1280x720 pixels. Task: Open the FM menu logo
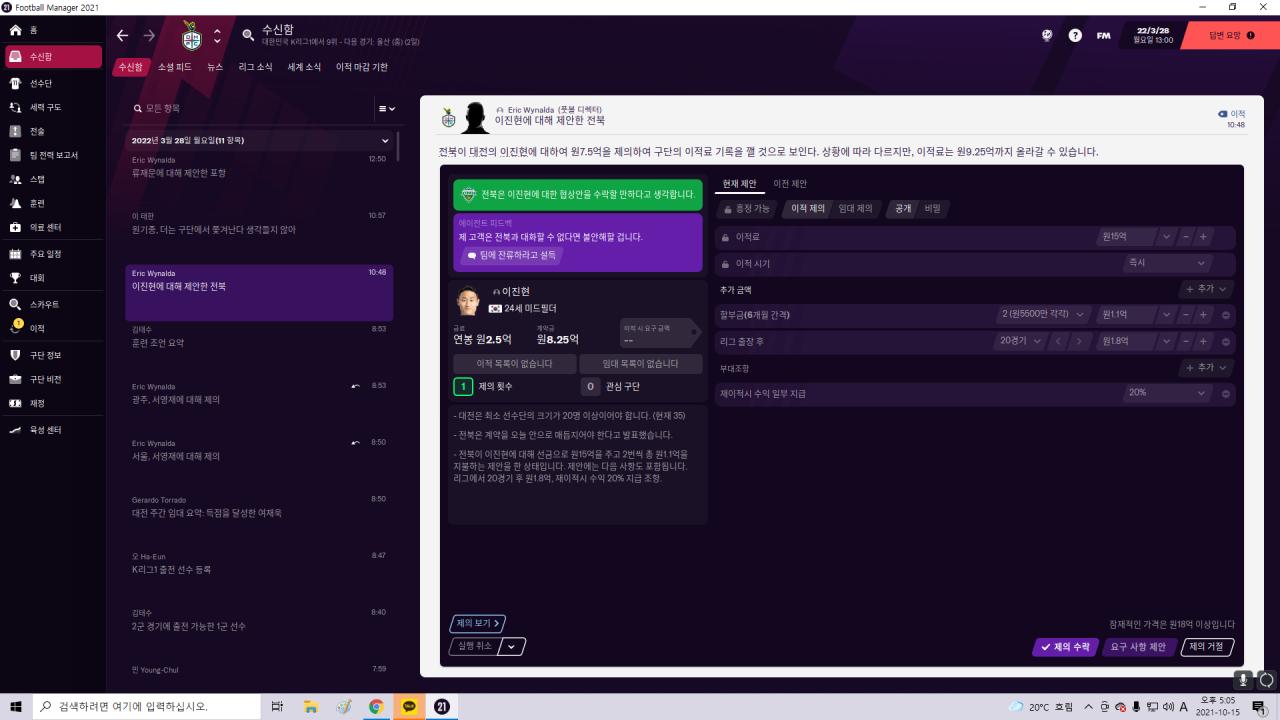[x=1103, y=35]
